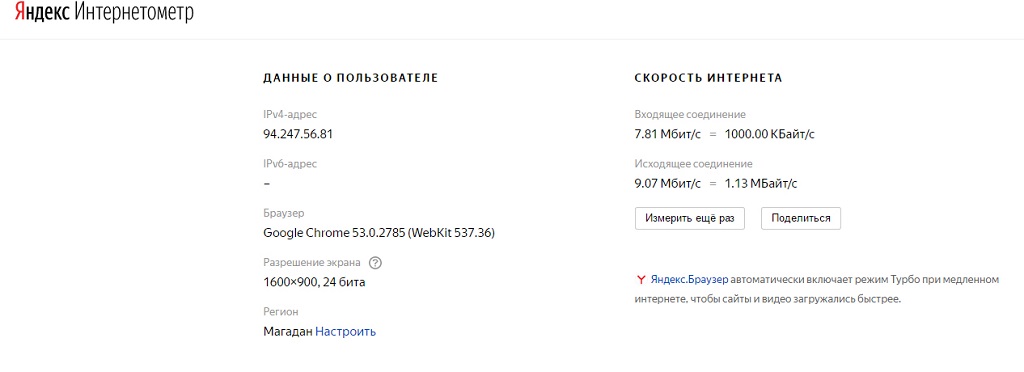Click the Регион label
Image resolution: width=1024 pixels, height=372 pixels.
click(x=281, y=312)
